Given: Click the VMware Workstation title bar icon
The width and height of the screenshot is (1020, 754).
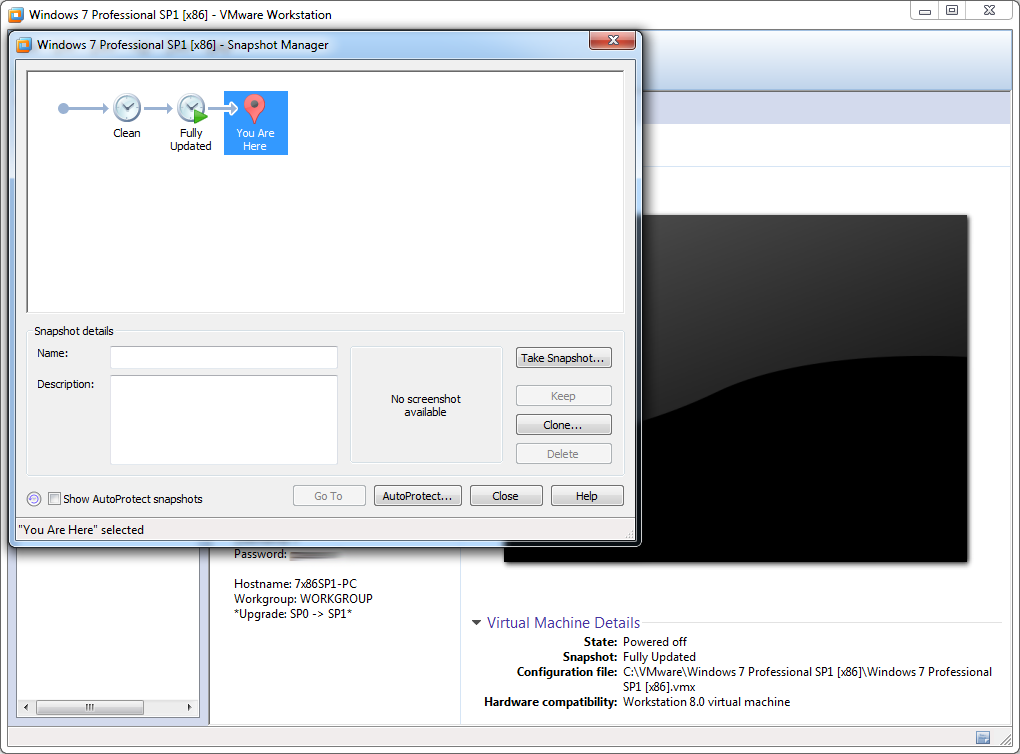Looking at the screenshot, I should pos(15,15).
